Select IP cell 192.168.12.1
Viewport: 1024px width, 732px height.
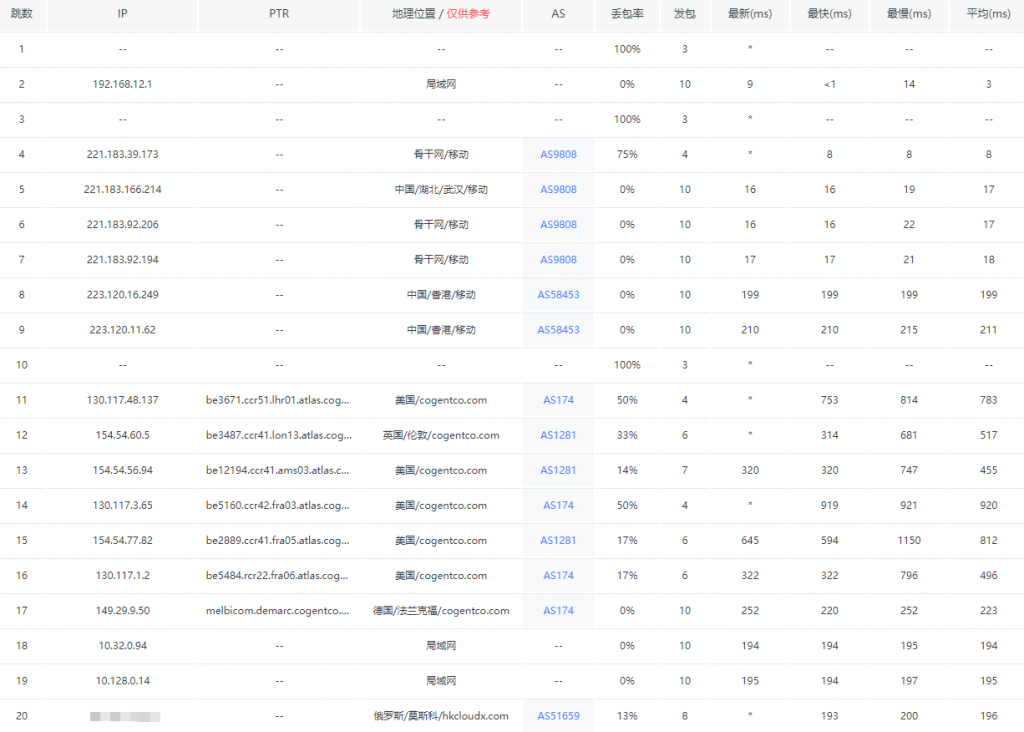[x=122, y=84]
